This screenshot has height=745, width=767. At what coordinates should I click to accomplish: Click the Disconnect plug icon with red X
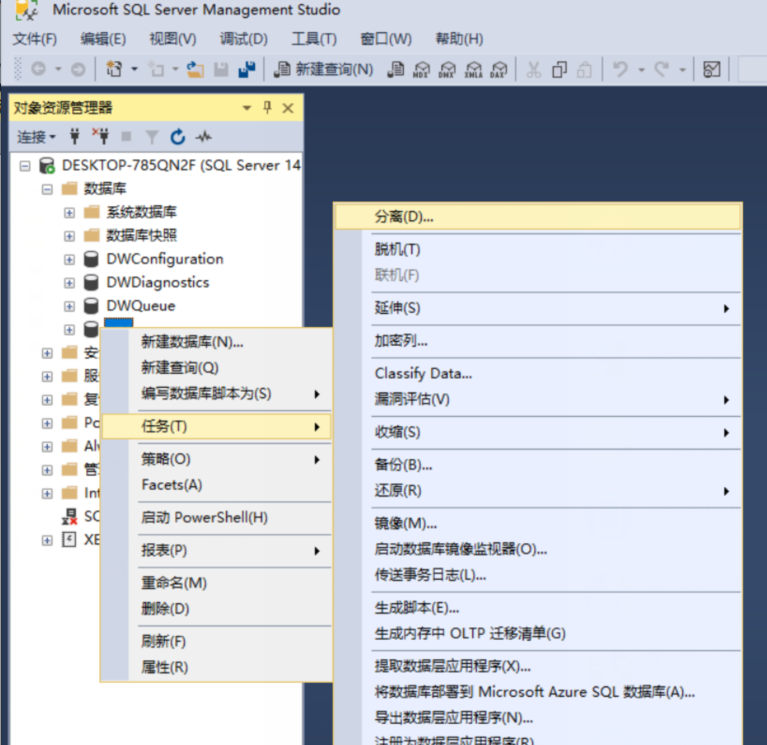pos(101,136)
